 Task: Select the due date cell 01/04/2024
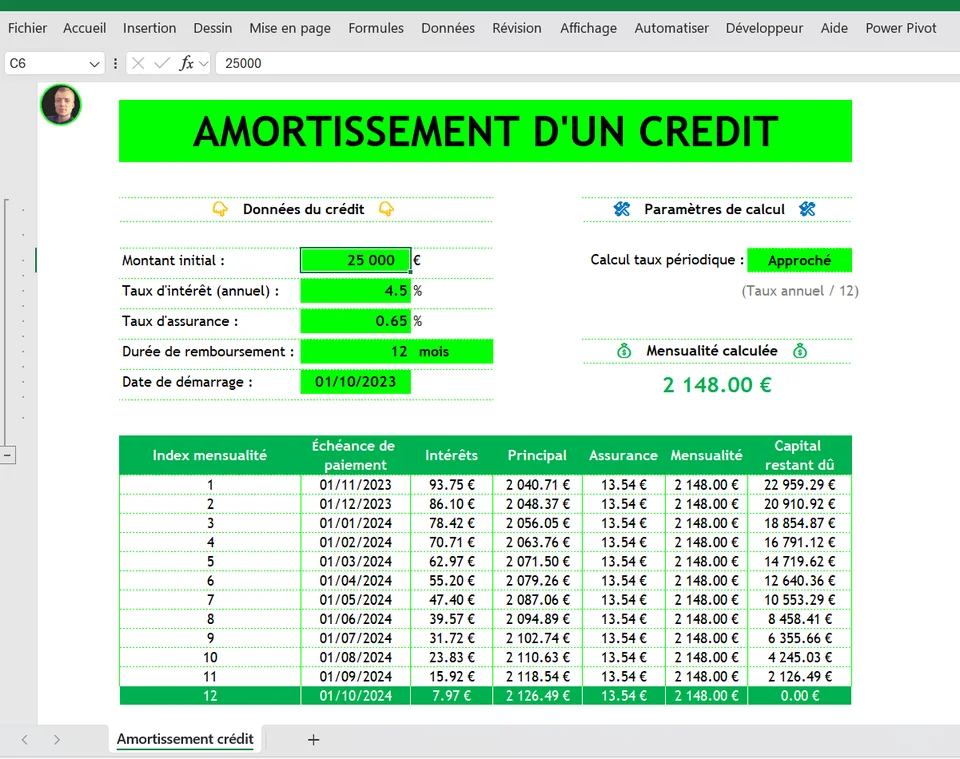(x=355, y=581)
